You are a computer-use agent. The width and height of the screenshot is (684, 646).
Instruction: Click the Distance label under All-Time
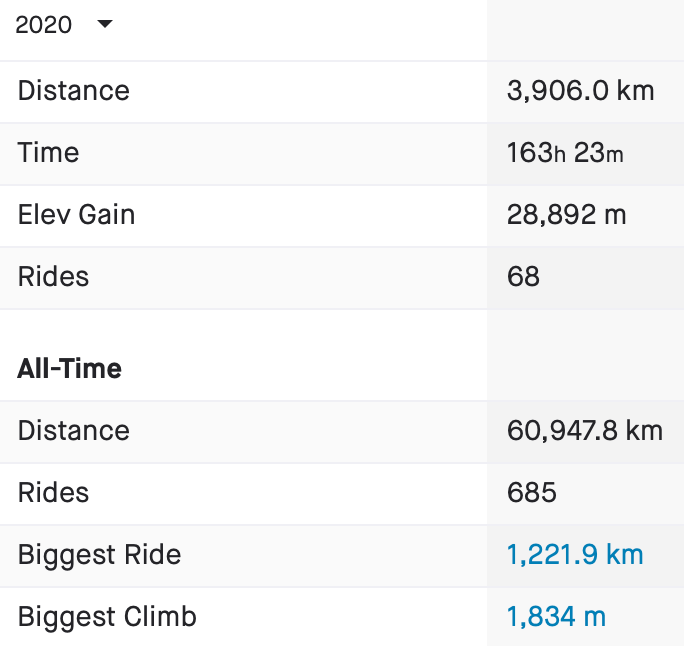(x=74, y=431)
